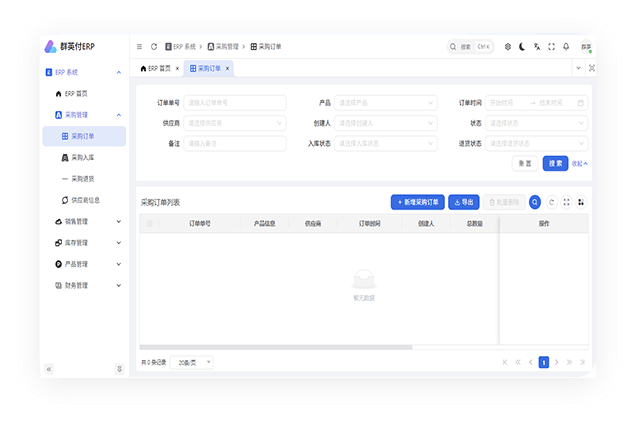Click the page refresh icon in header
Viewport: 635px width, 422px height.
click(153, 47)
